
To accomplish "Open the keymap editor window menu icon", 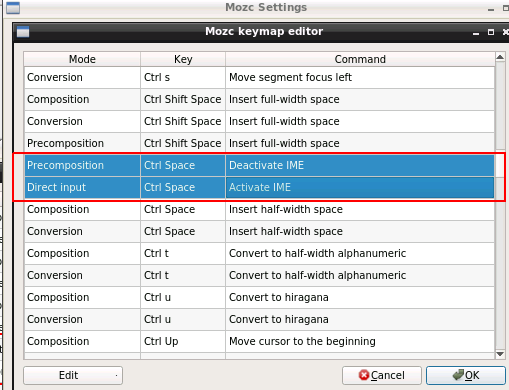I will 23,32.
